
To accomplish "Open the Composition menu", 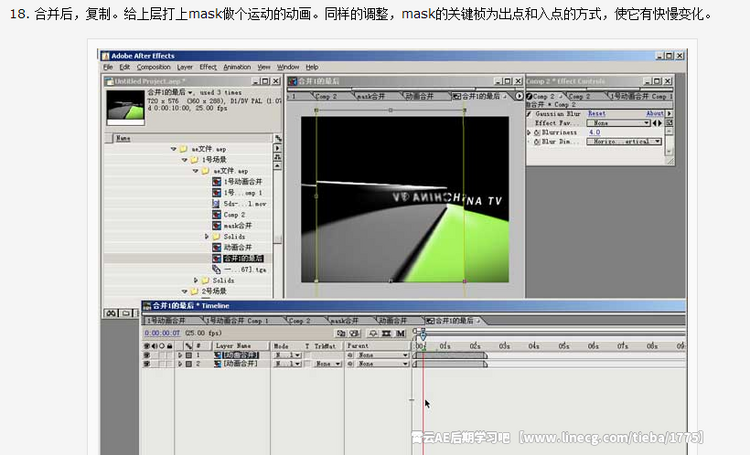I will 154,67.
